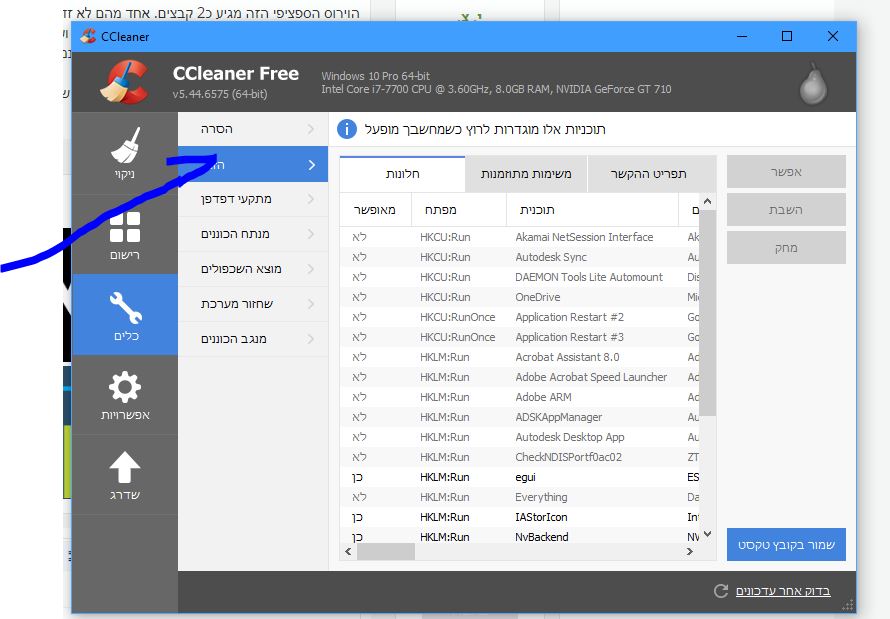890x619 pixels.
Task: Open the מנתח הכוננים disk analyzer tool
Action: (253, 234)
